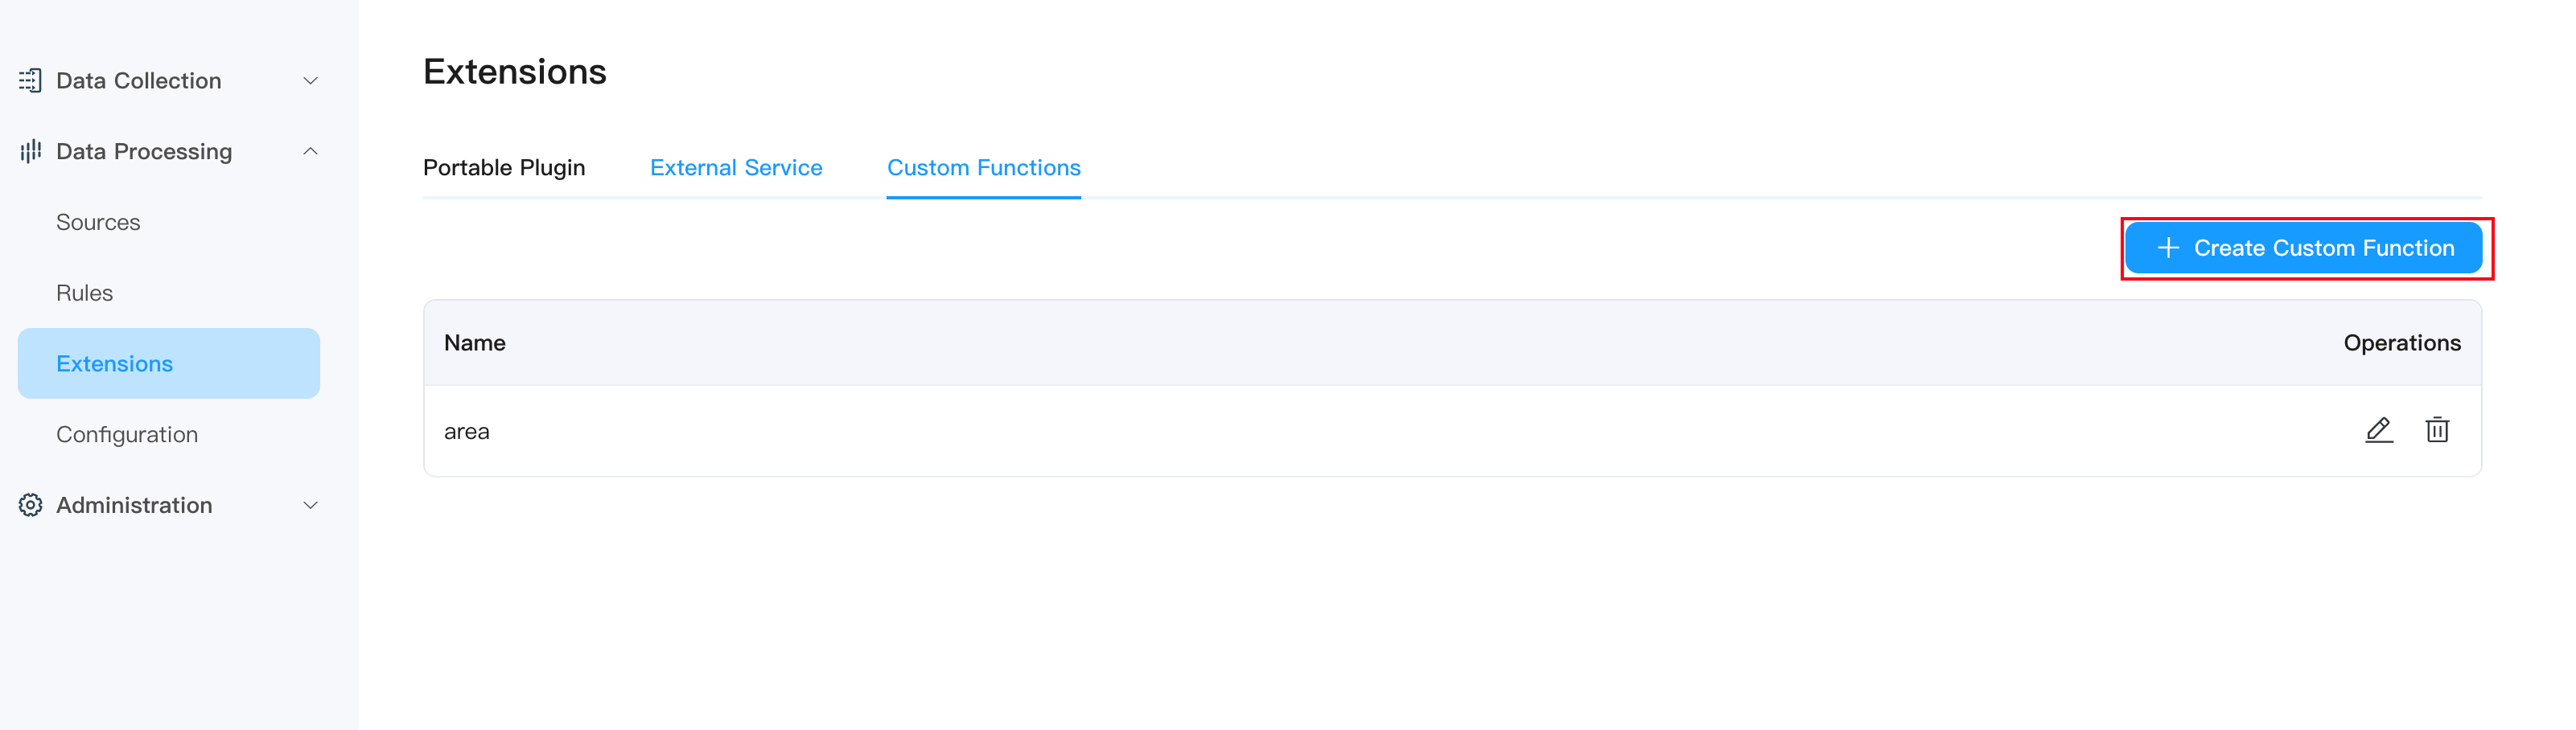Delete the area function using trash icon
Viewport: 2576px width, 730px height.
(2437, 430)
